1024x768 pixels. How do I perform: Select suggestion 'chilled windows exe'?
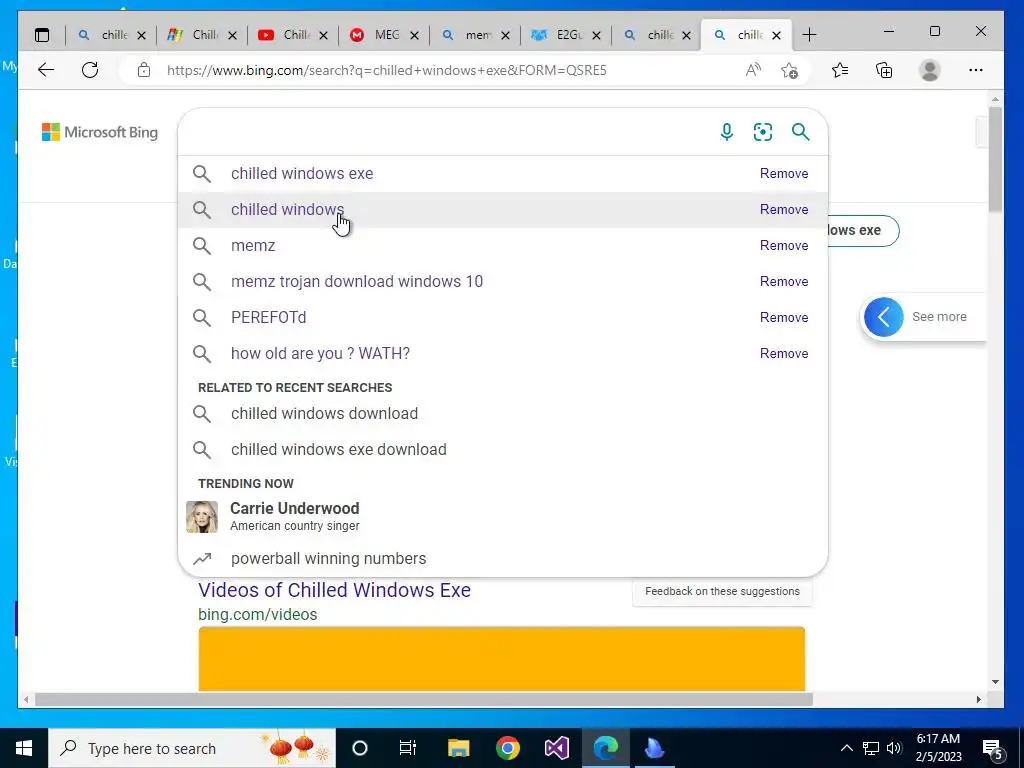[502, 174]
